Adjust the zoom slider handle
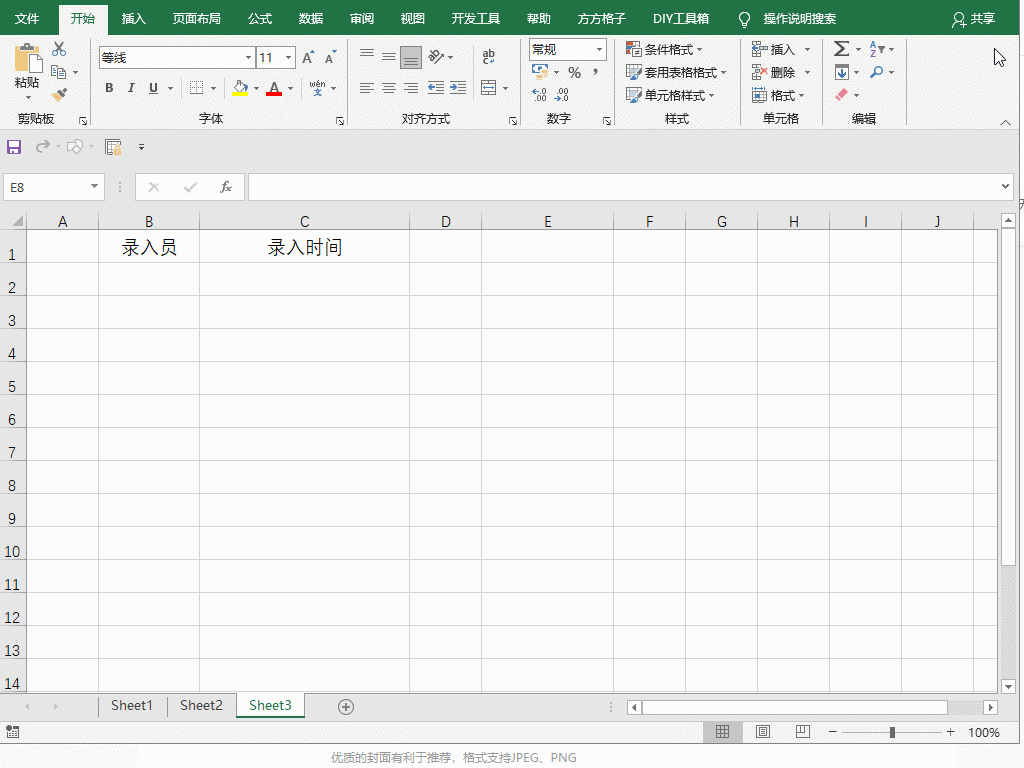 click(892, 732)
